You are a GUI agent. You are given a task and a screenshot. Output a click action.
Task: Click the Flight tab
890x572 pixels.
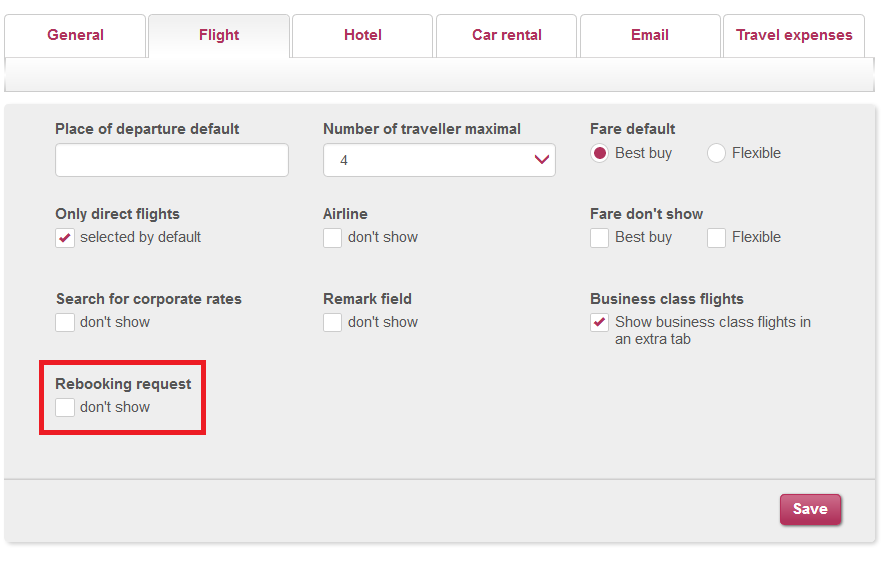[219, 35]
